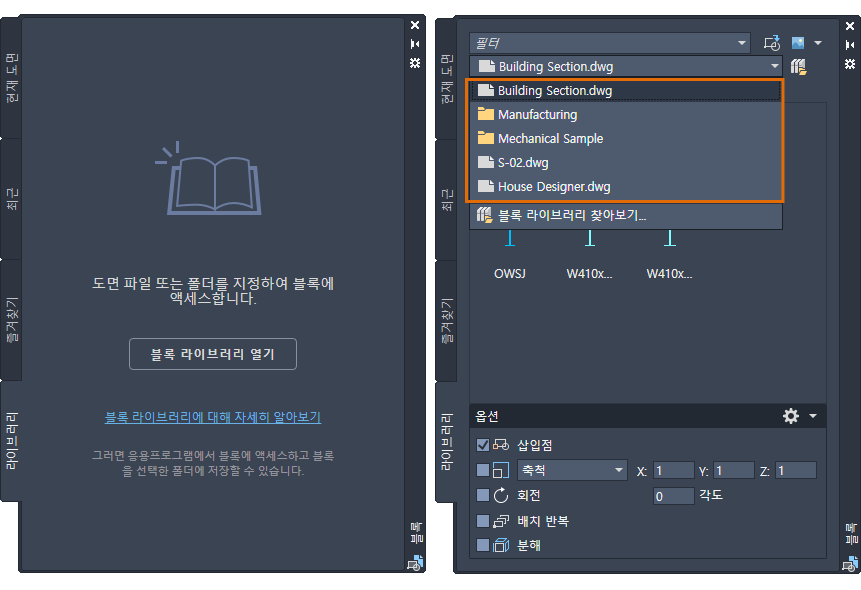Click browse block library icon beside dropdown

(x=798, y=67)
